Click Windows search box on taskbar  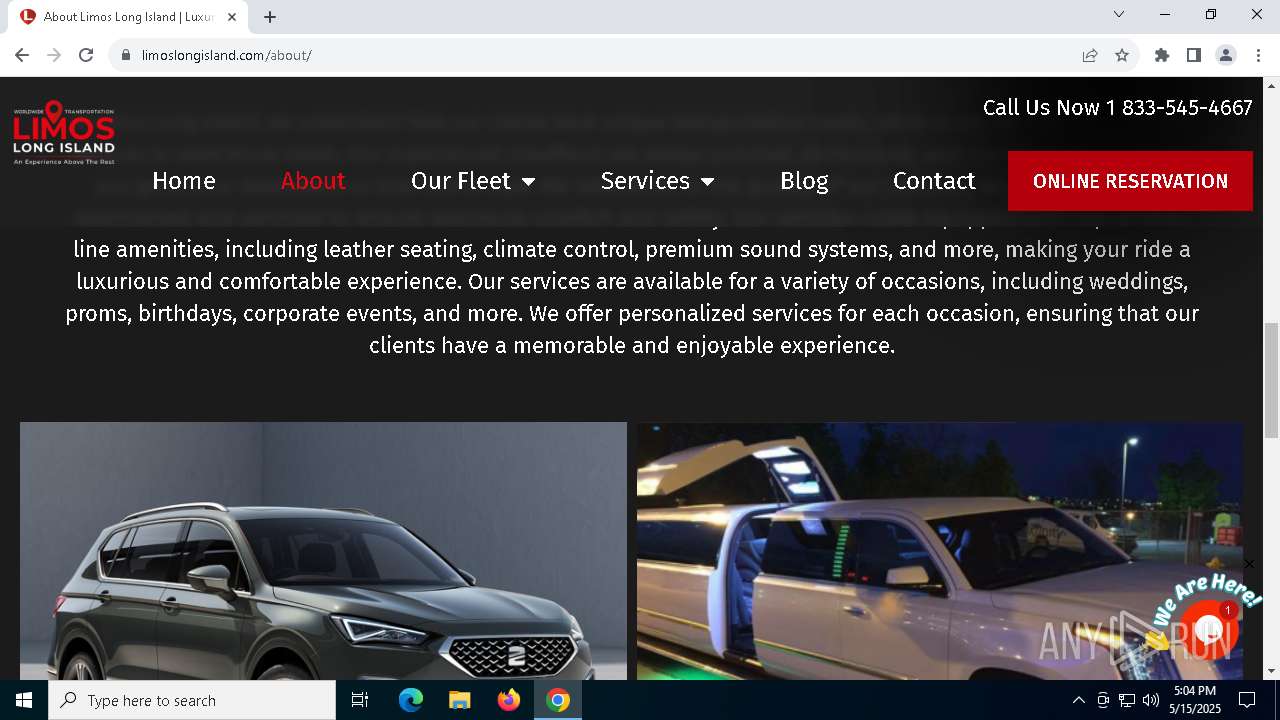point(192,700)
